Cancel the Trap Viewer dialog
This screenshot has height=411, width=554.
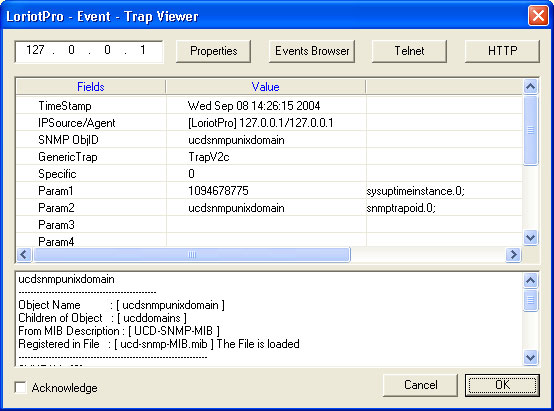click(x=420, y=385)
